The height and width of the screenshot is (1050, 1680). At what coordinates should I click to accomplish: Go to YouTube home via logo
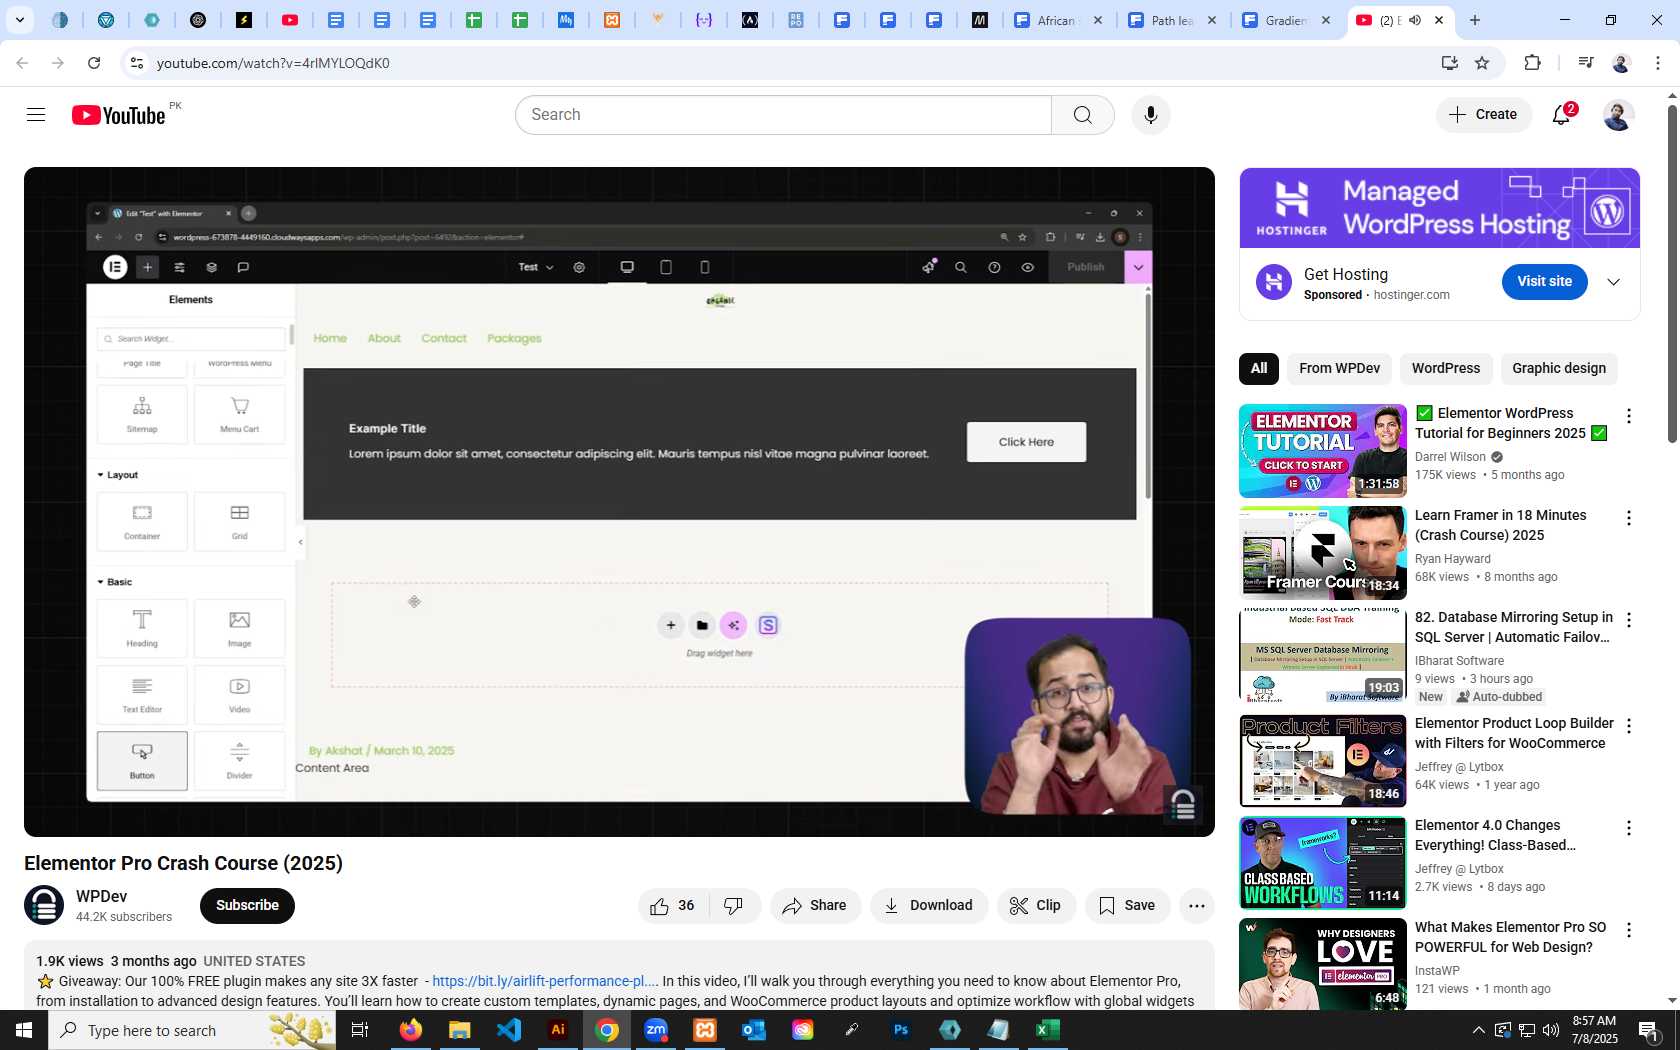point(118,115)
